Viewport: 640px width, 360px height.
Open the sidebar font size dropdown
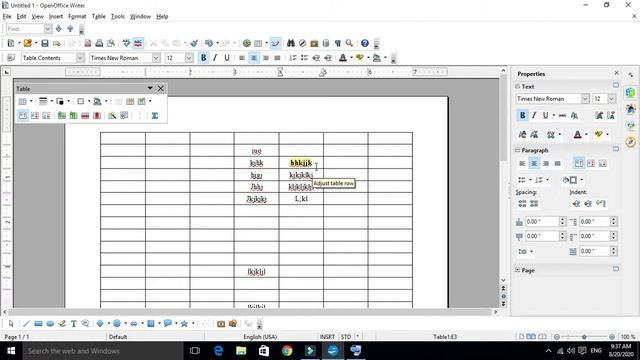coord(611,99)
